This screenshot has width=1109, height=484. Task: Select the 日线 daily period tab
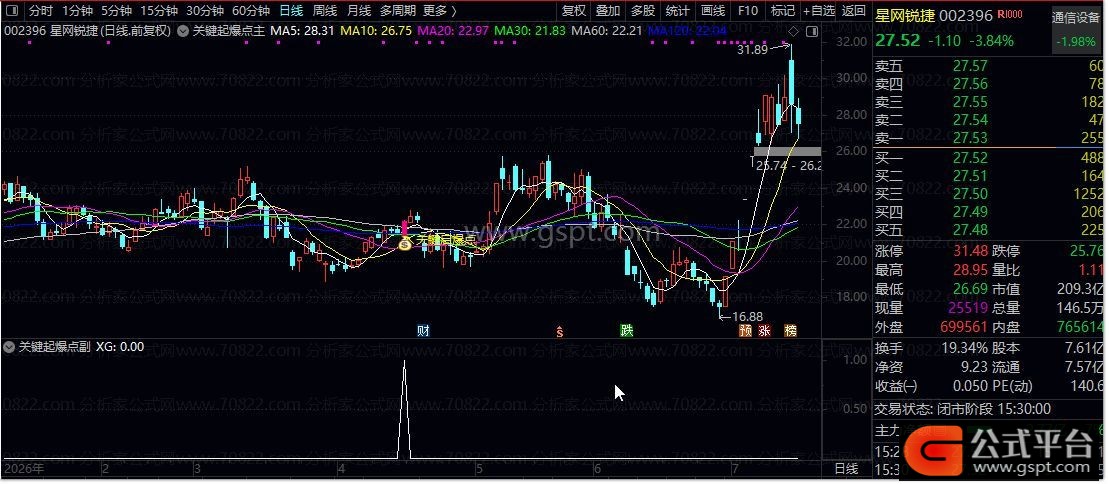coord(291,11)
